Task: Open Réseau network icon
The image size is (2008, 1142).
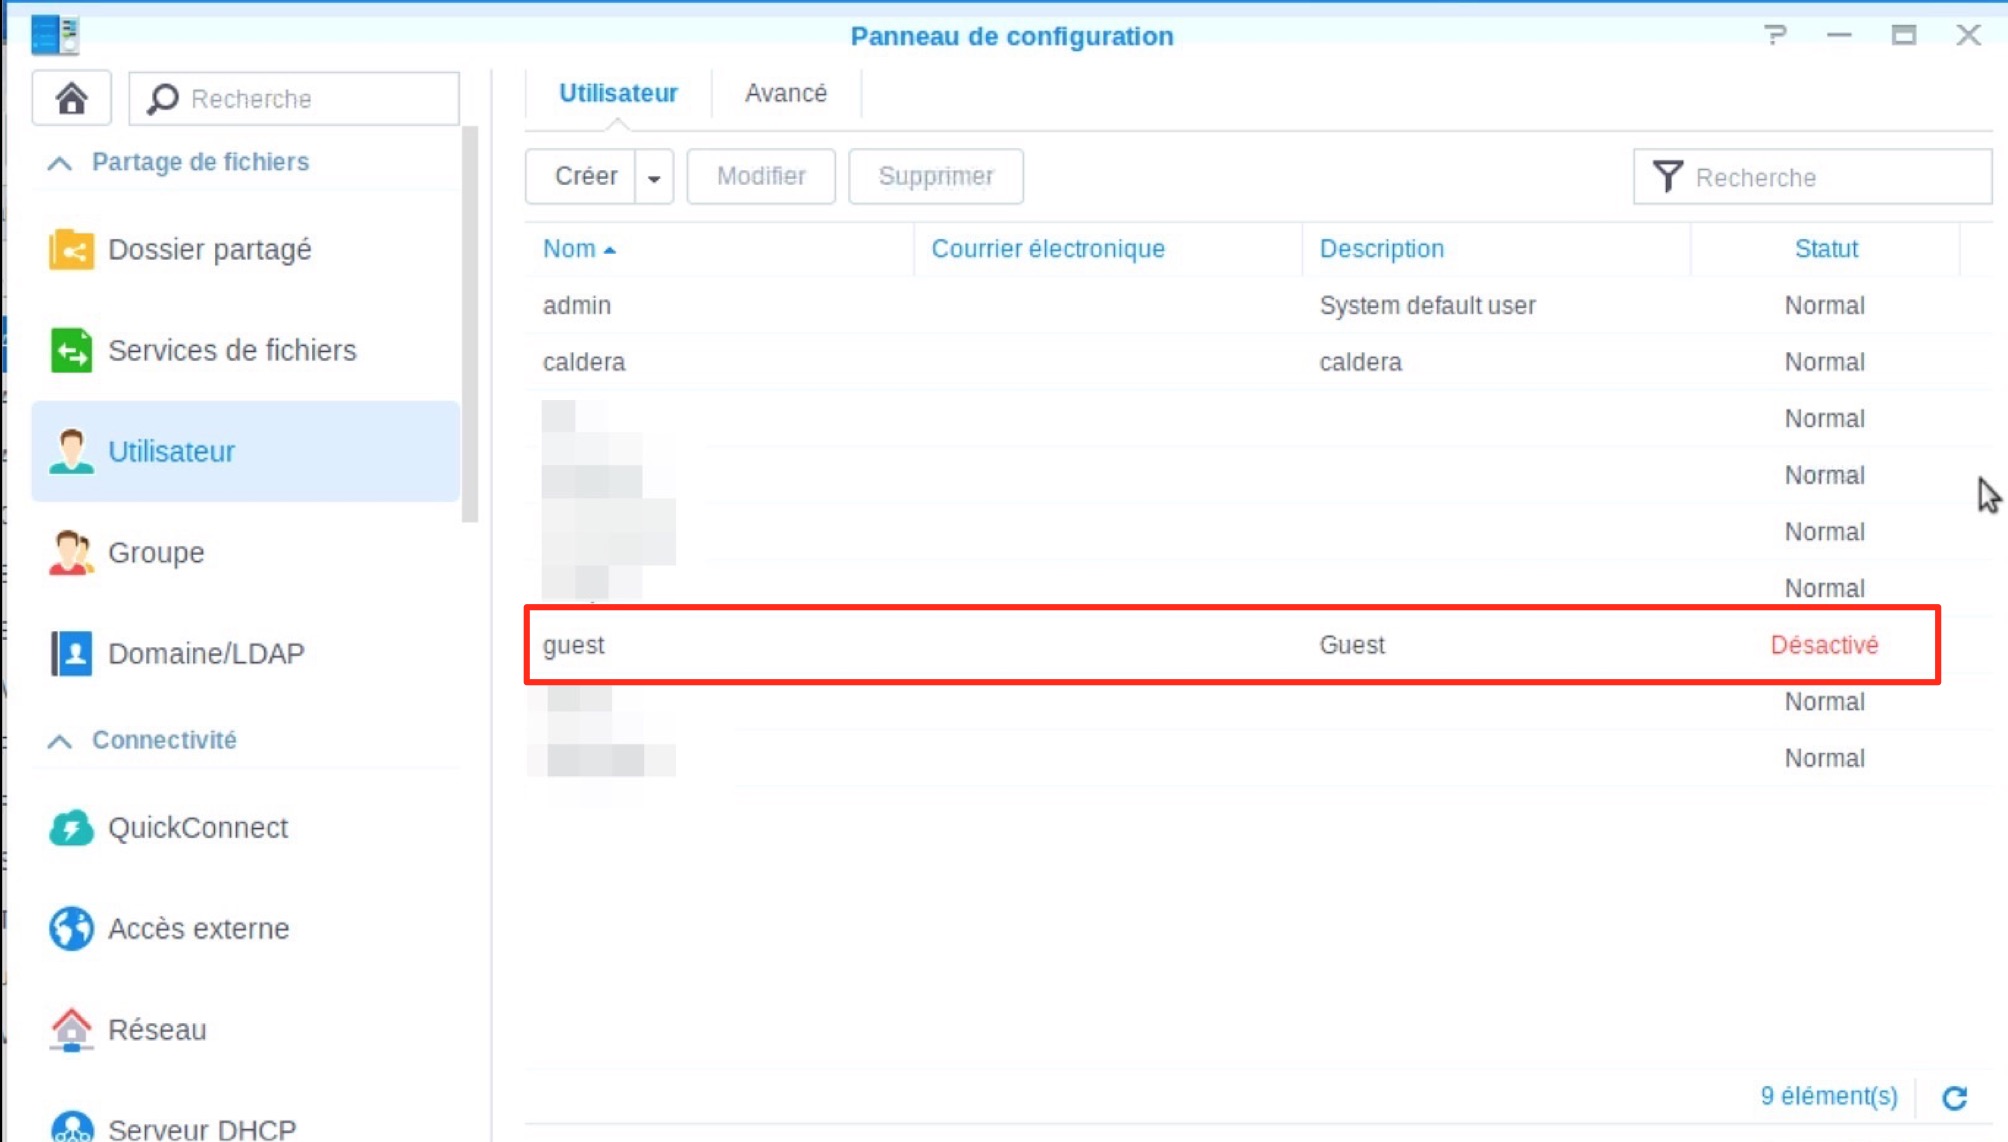Action: click(71, 1029)
